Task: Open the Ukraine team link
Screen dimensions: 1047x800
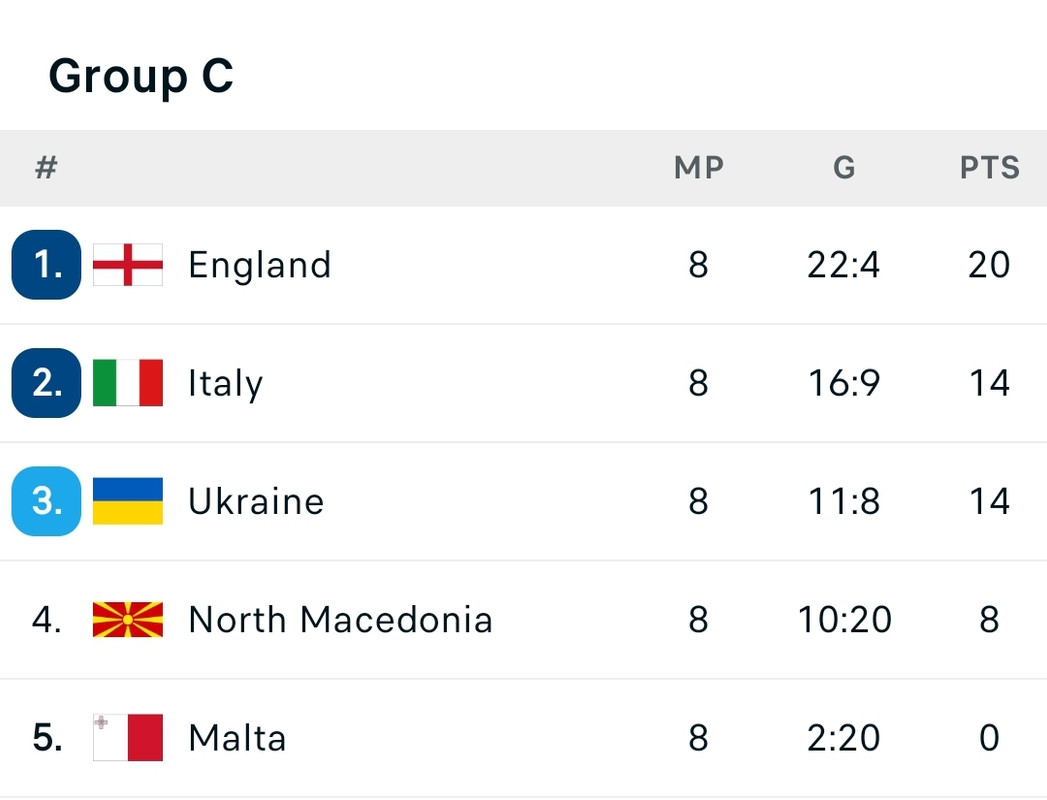Action: [256, 502]
